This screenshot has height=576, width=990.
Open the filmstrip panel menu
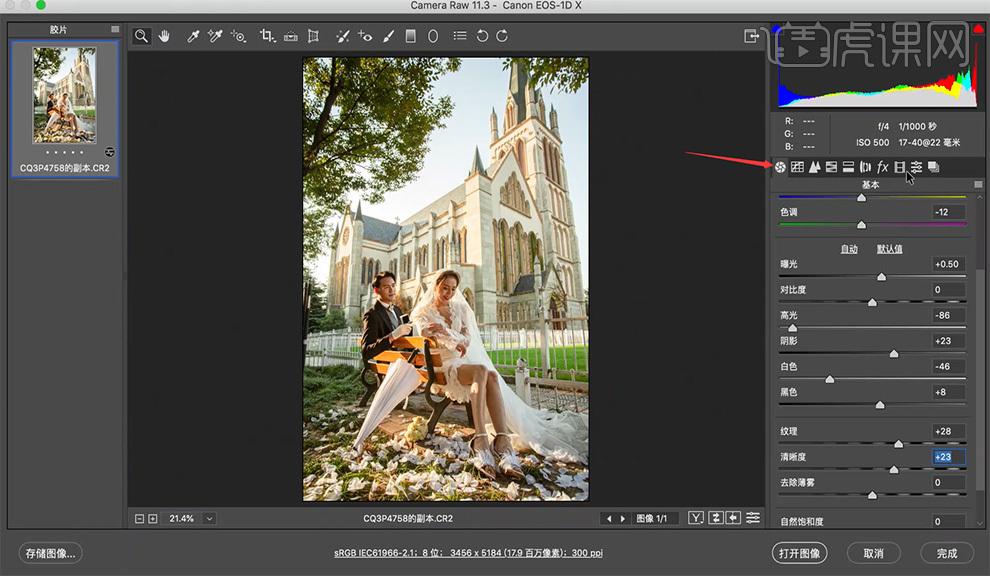115,30
